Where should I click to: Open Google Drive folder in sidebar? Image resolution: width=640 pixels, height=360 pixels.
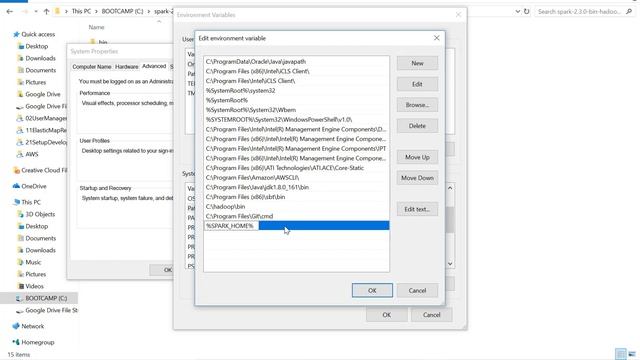tap(42, 94)
